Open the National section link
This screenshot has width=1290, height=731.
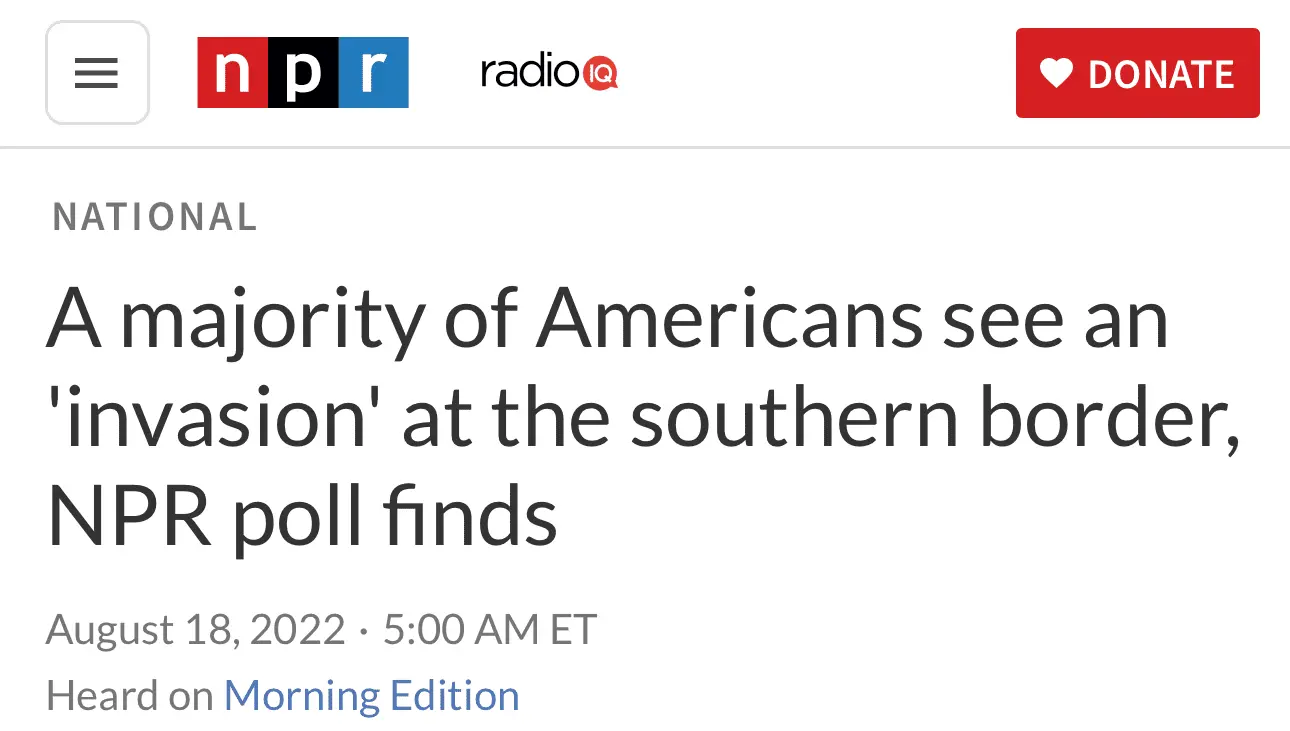pyautogui.click(x=155, y=217)
